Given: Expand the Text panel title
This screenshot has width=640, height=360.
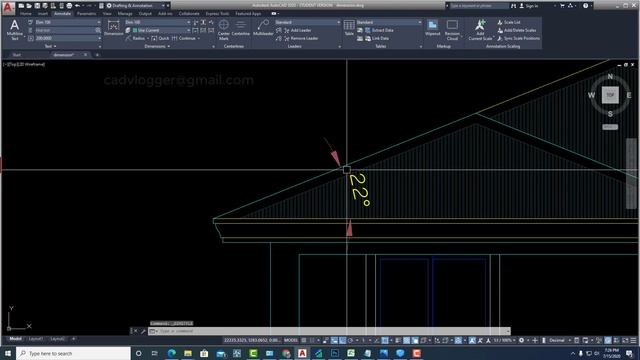Looking at the screenshot, I should [x=51, y=46].
